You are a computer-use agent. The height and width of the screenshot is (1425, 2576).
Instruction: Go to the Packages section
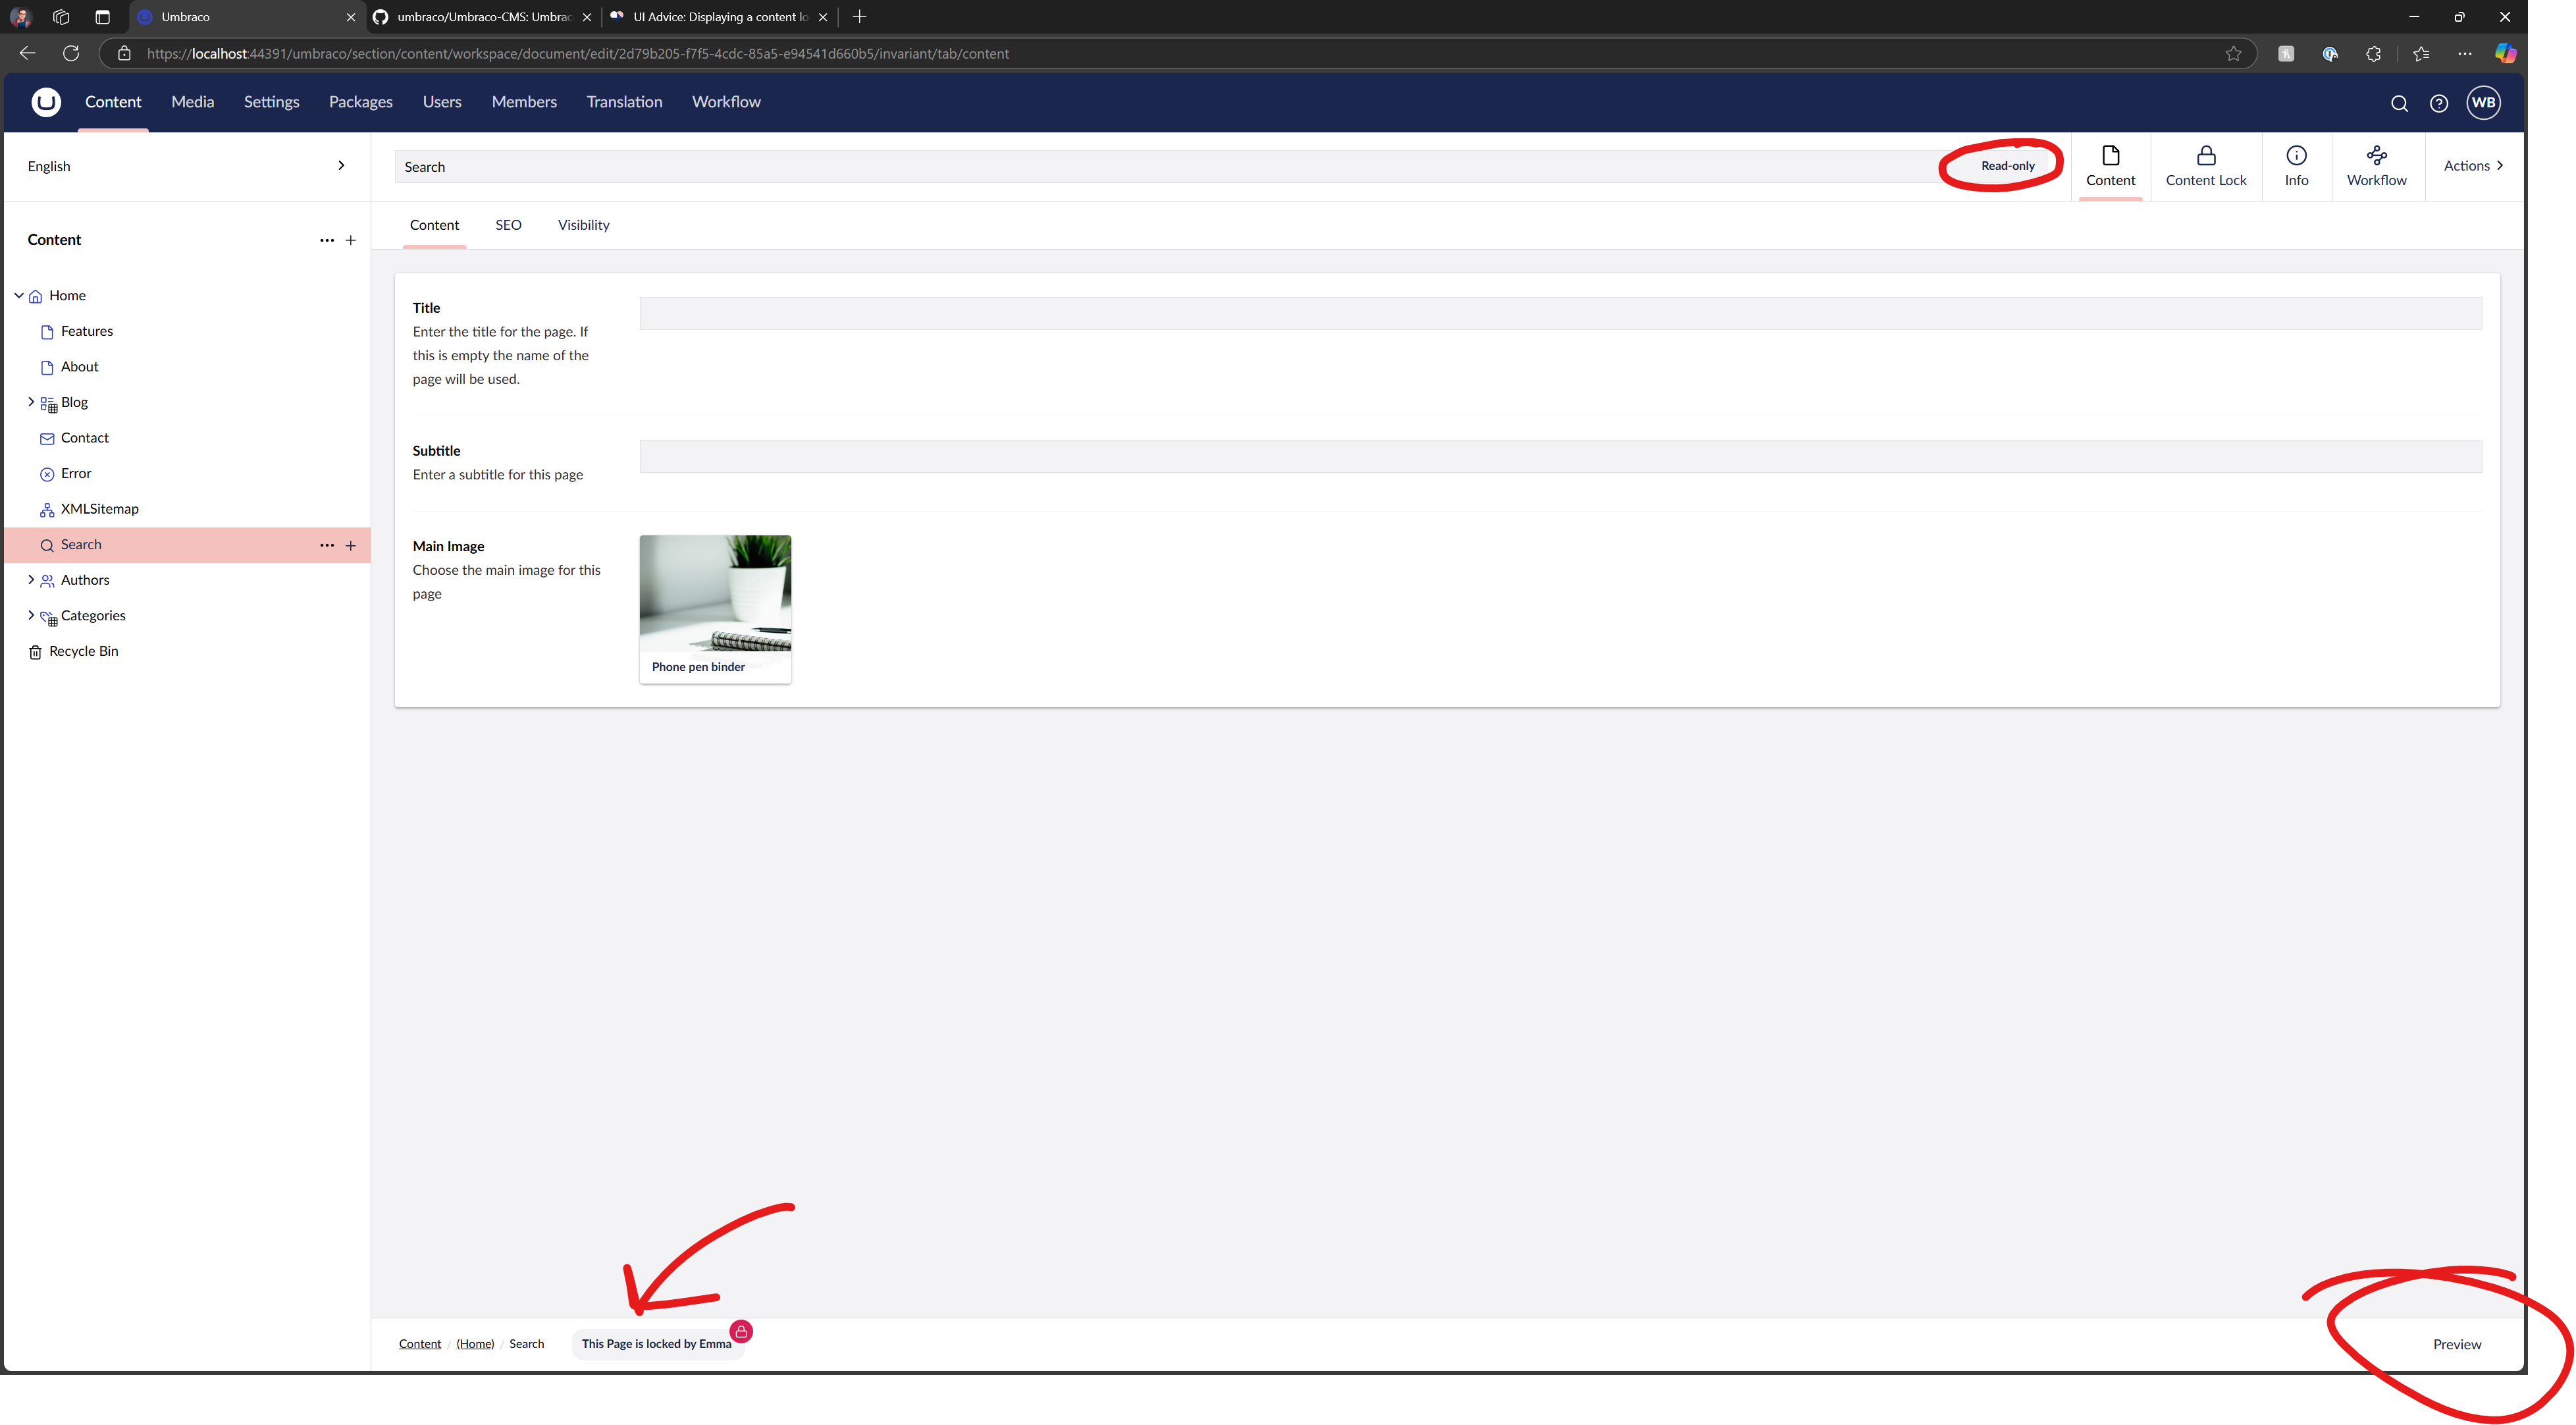point(361,102)
